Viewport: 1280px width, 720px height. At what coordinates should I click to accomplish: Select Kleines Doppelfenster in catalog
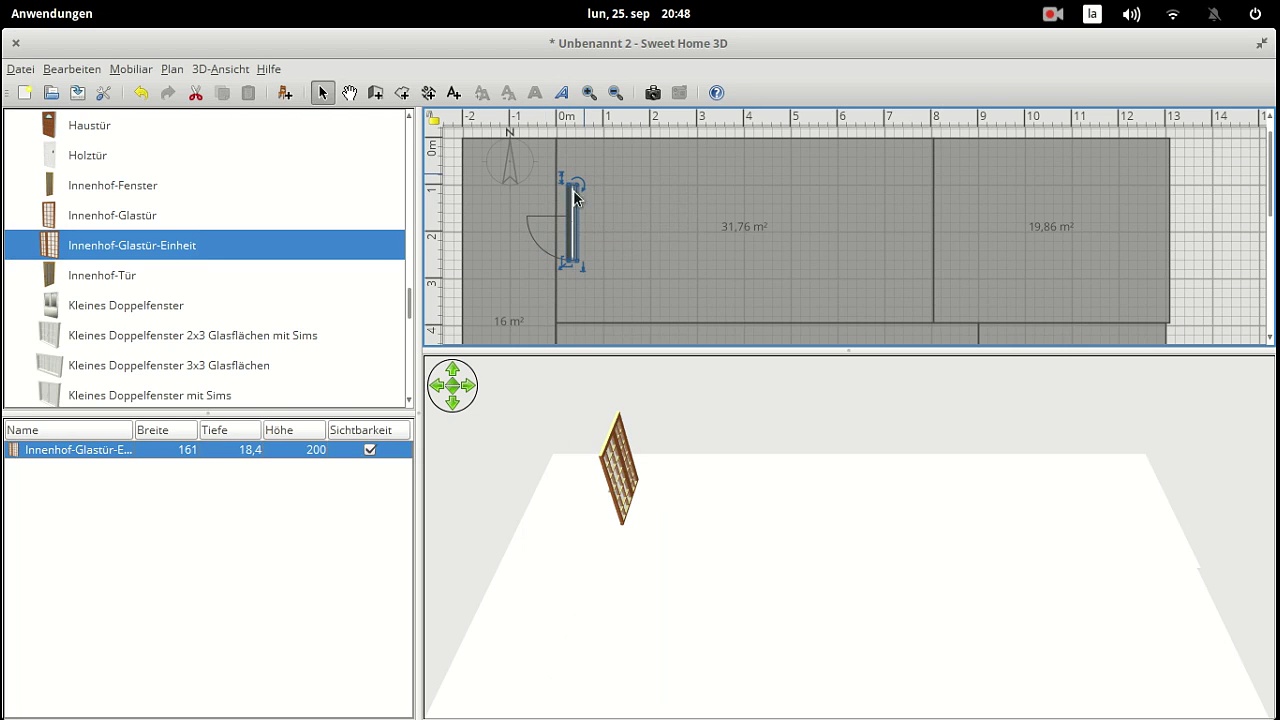click(126, 305)
